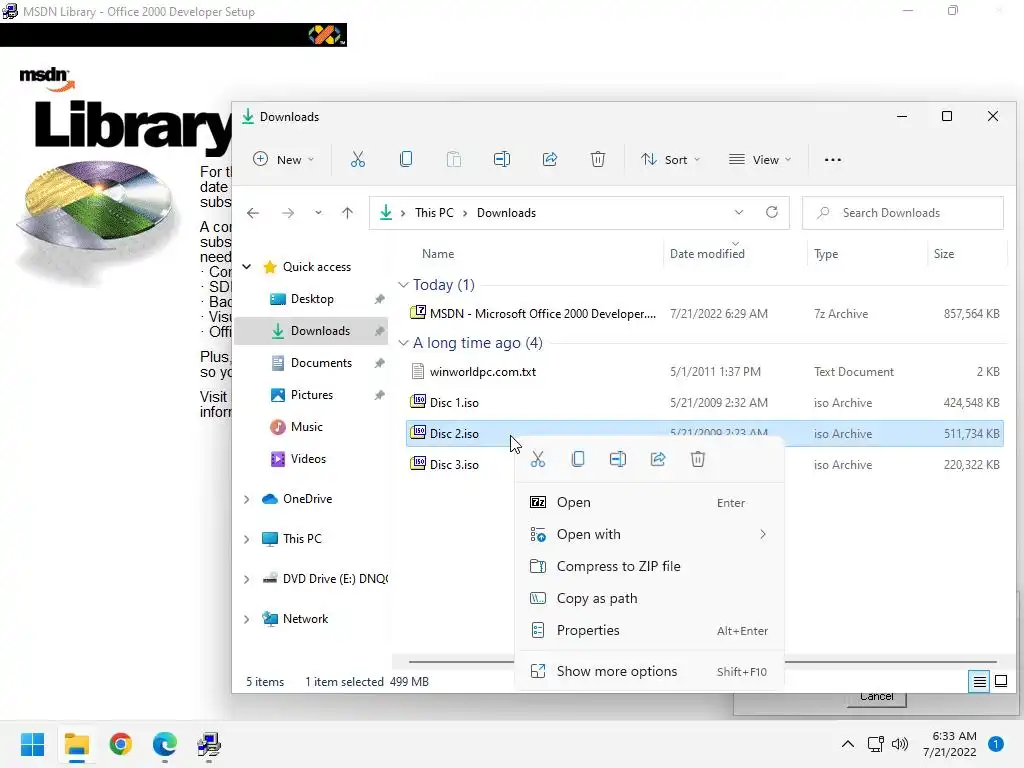Select the MSDN Microsoft Office 2000 Developer archive
1024x768 pixels.
(705, 313)
